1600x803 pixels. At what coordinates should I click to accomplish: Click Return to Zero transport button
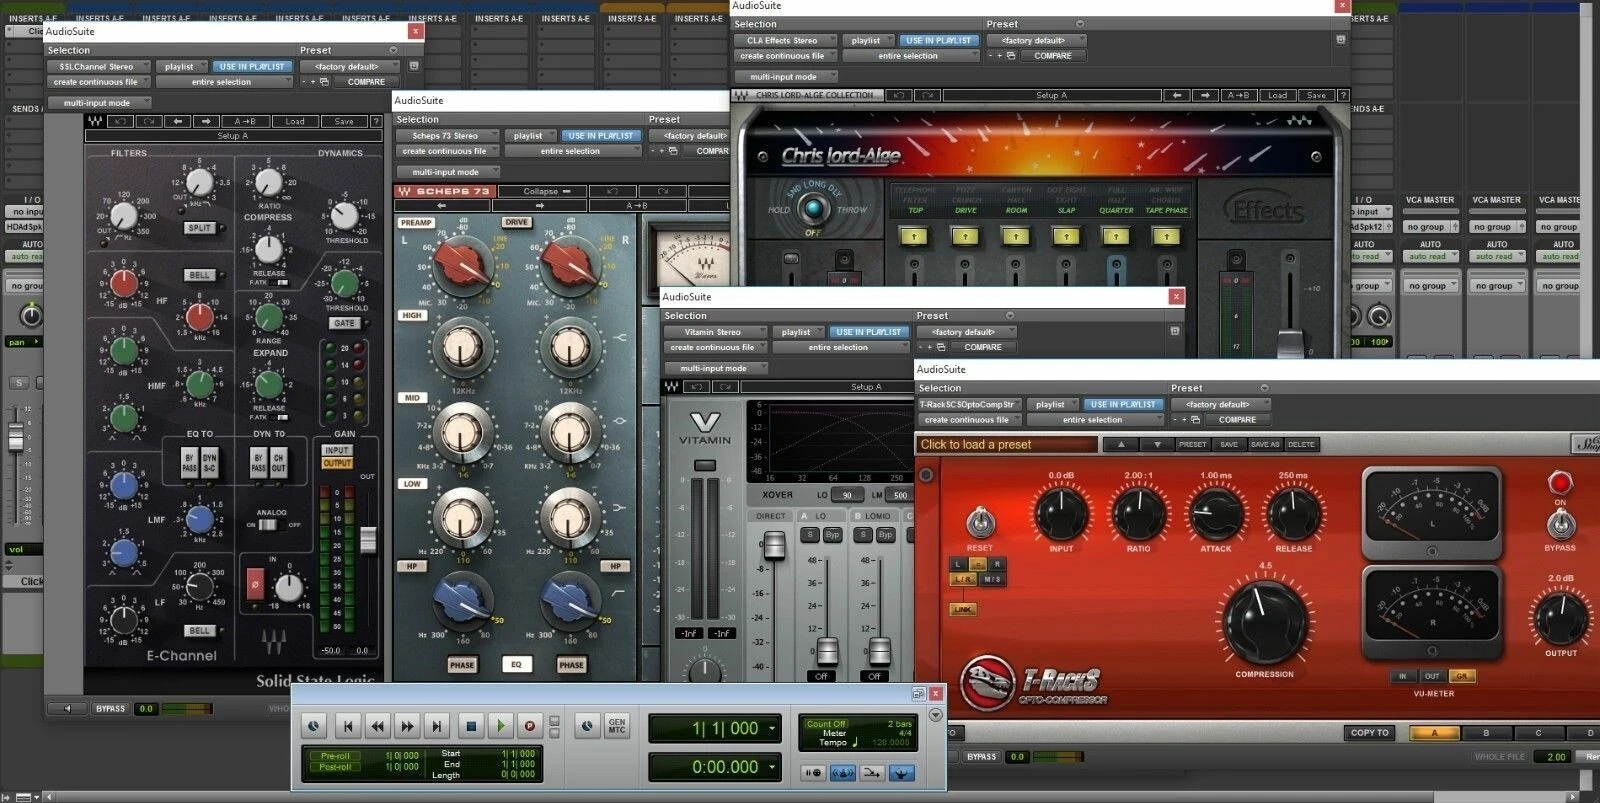click(347, 726)
